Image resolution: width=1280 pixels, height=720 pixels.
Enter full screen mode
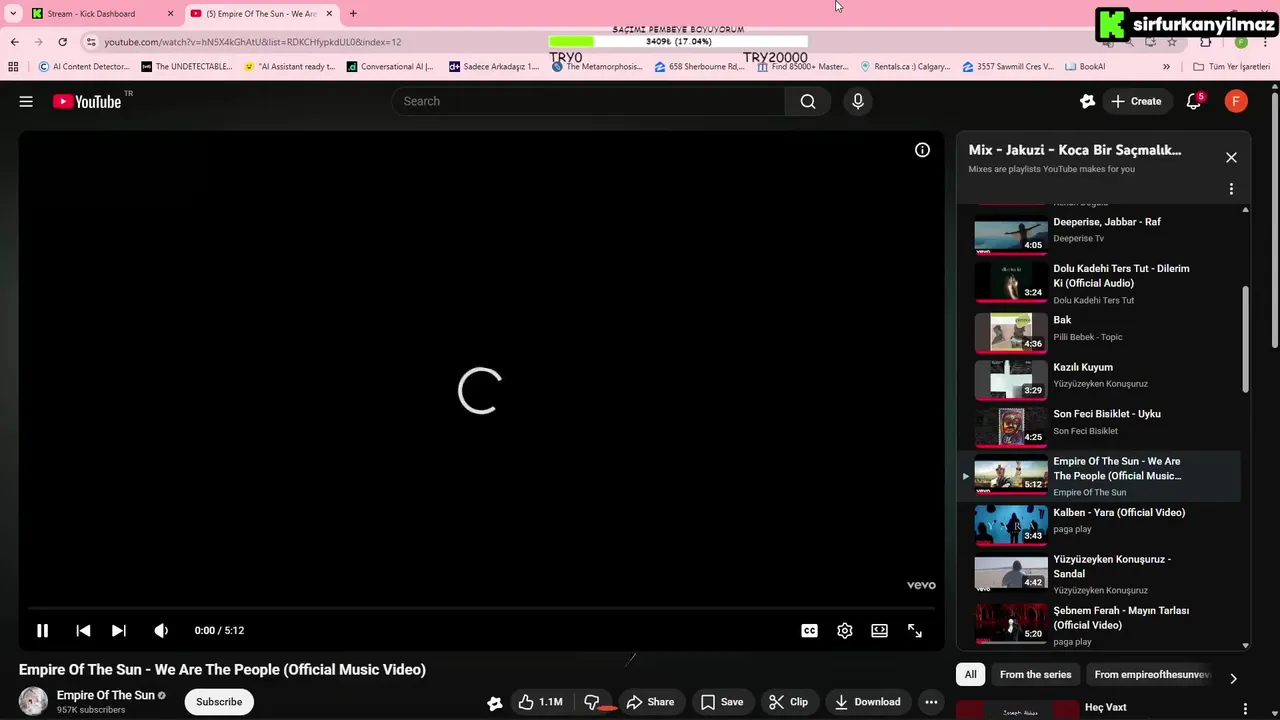(x=915, y=630)
